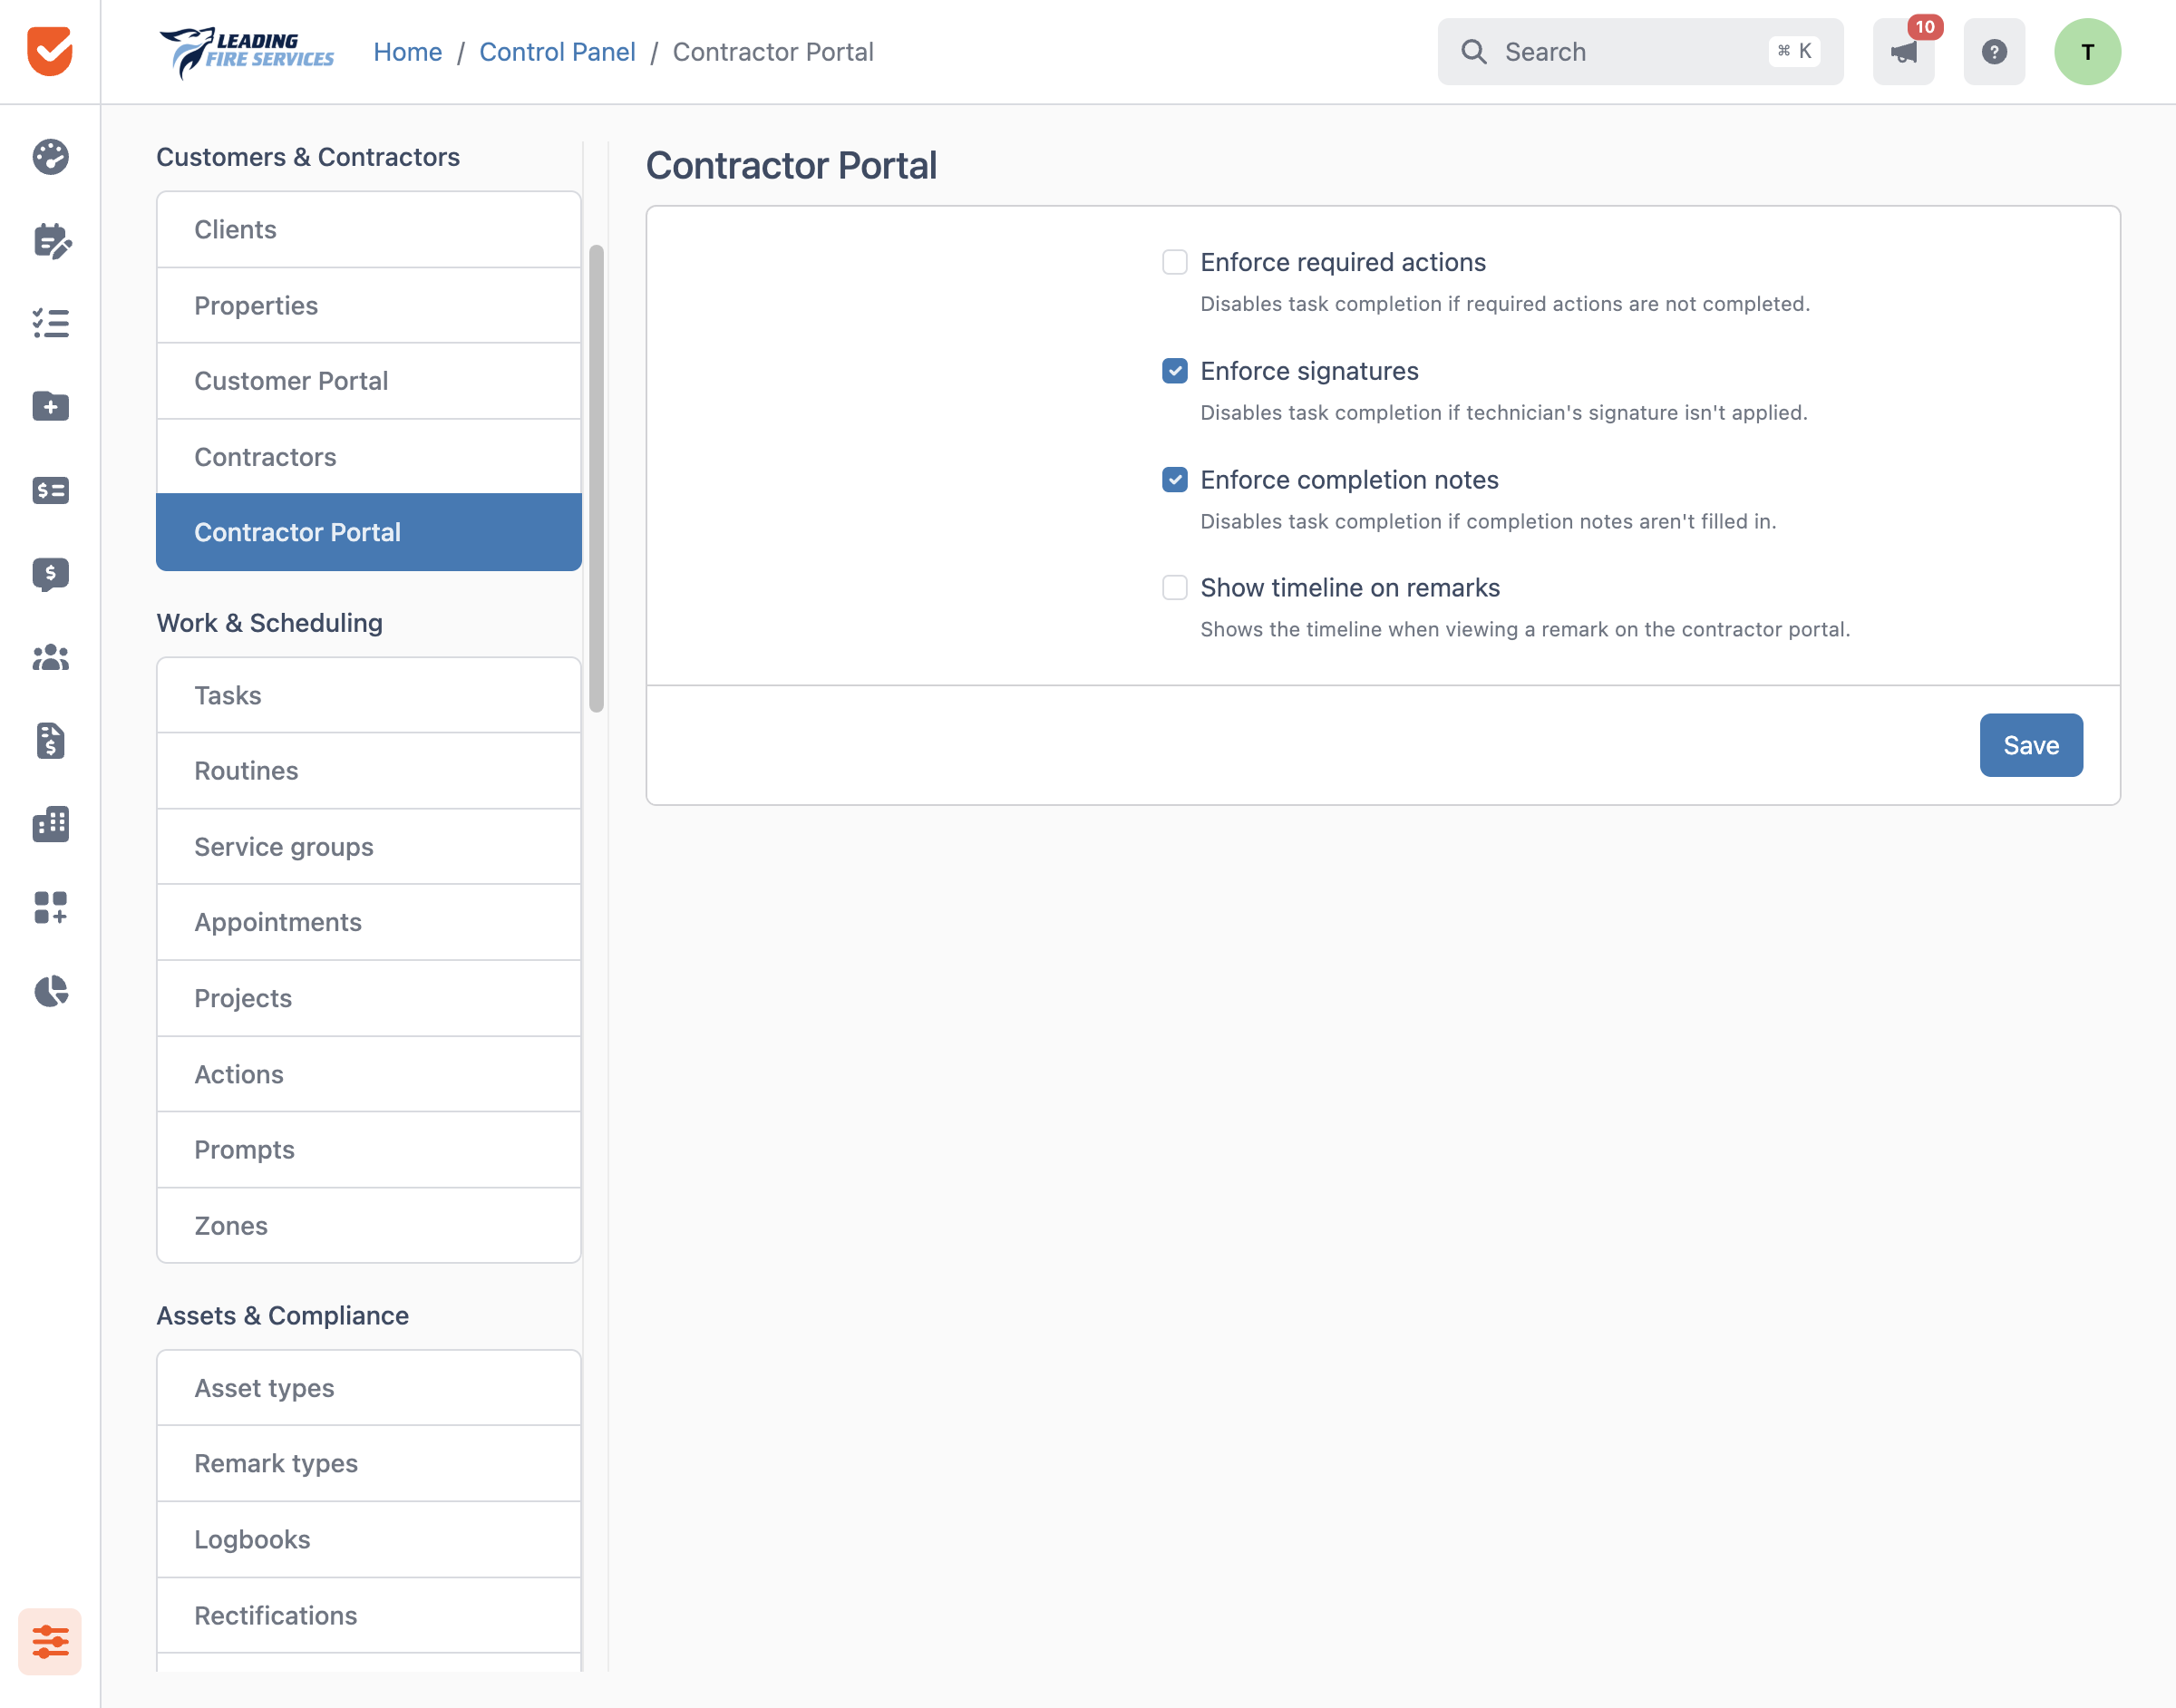Image resolution: width=2176 pixels, height=1708 pixels.
Task: Click the 'Enforce completion notes' label text
Action: [x=1349, y=480]
